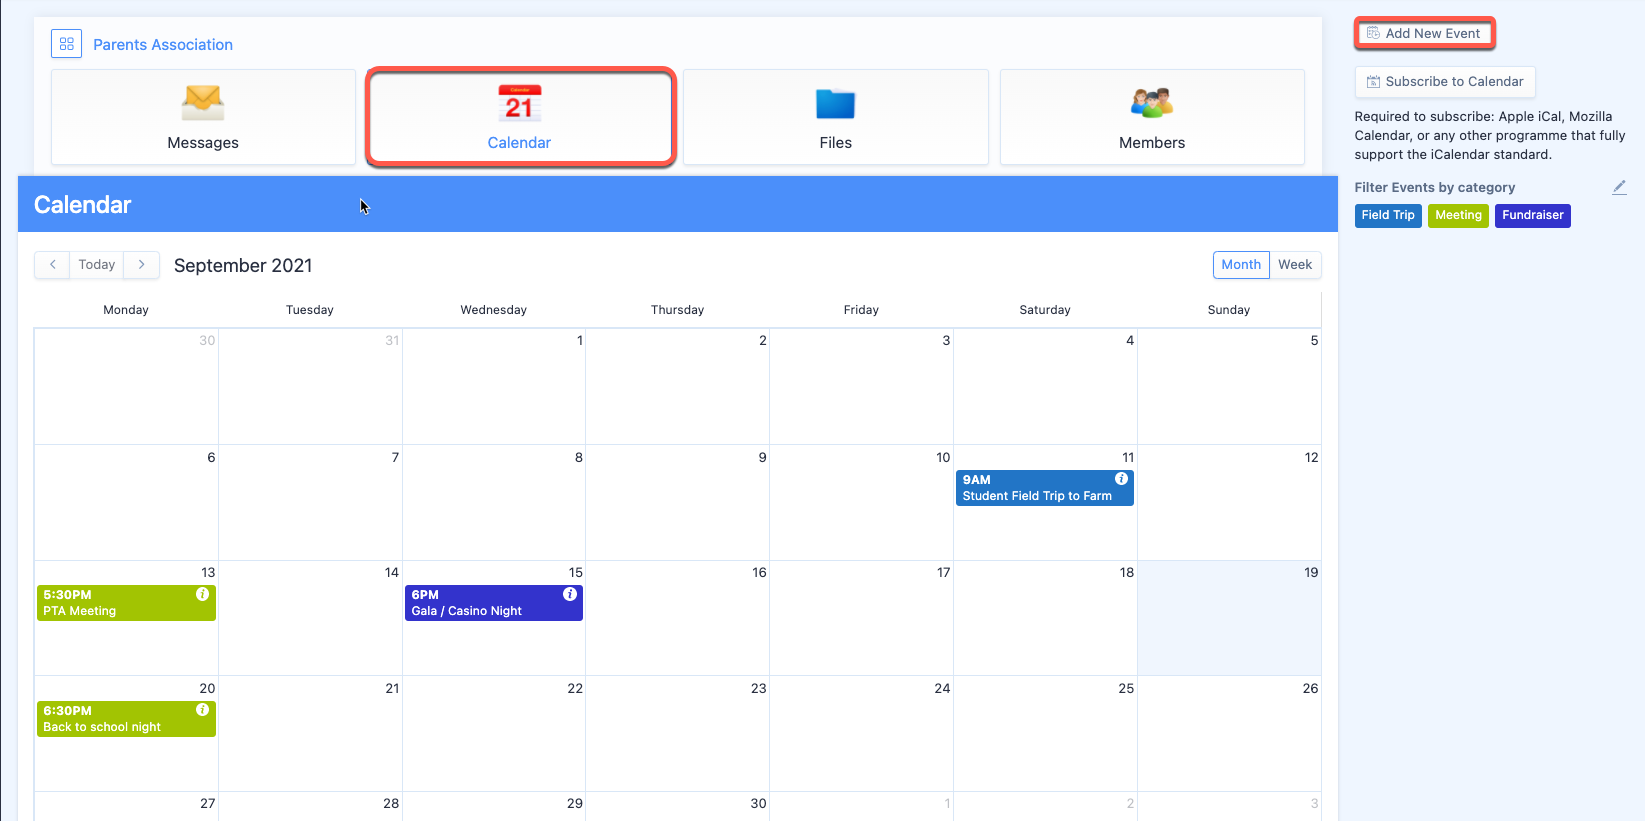Image resolution: width=1645 pixels, height=821 pixels.
Task: Go to next month with right chevron
Action: tap(142, 265)
